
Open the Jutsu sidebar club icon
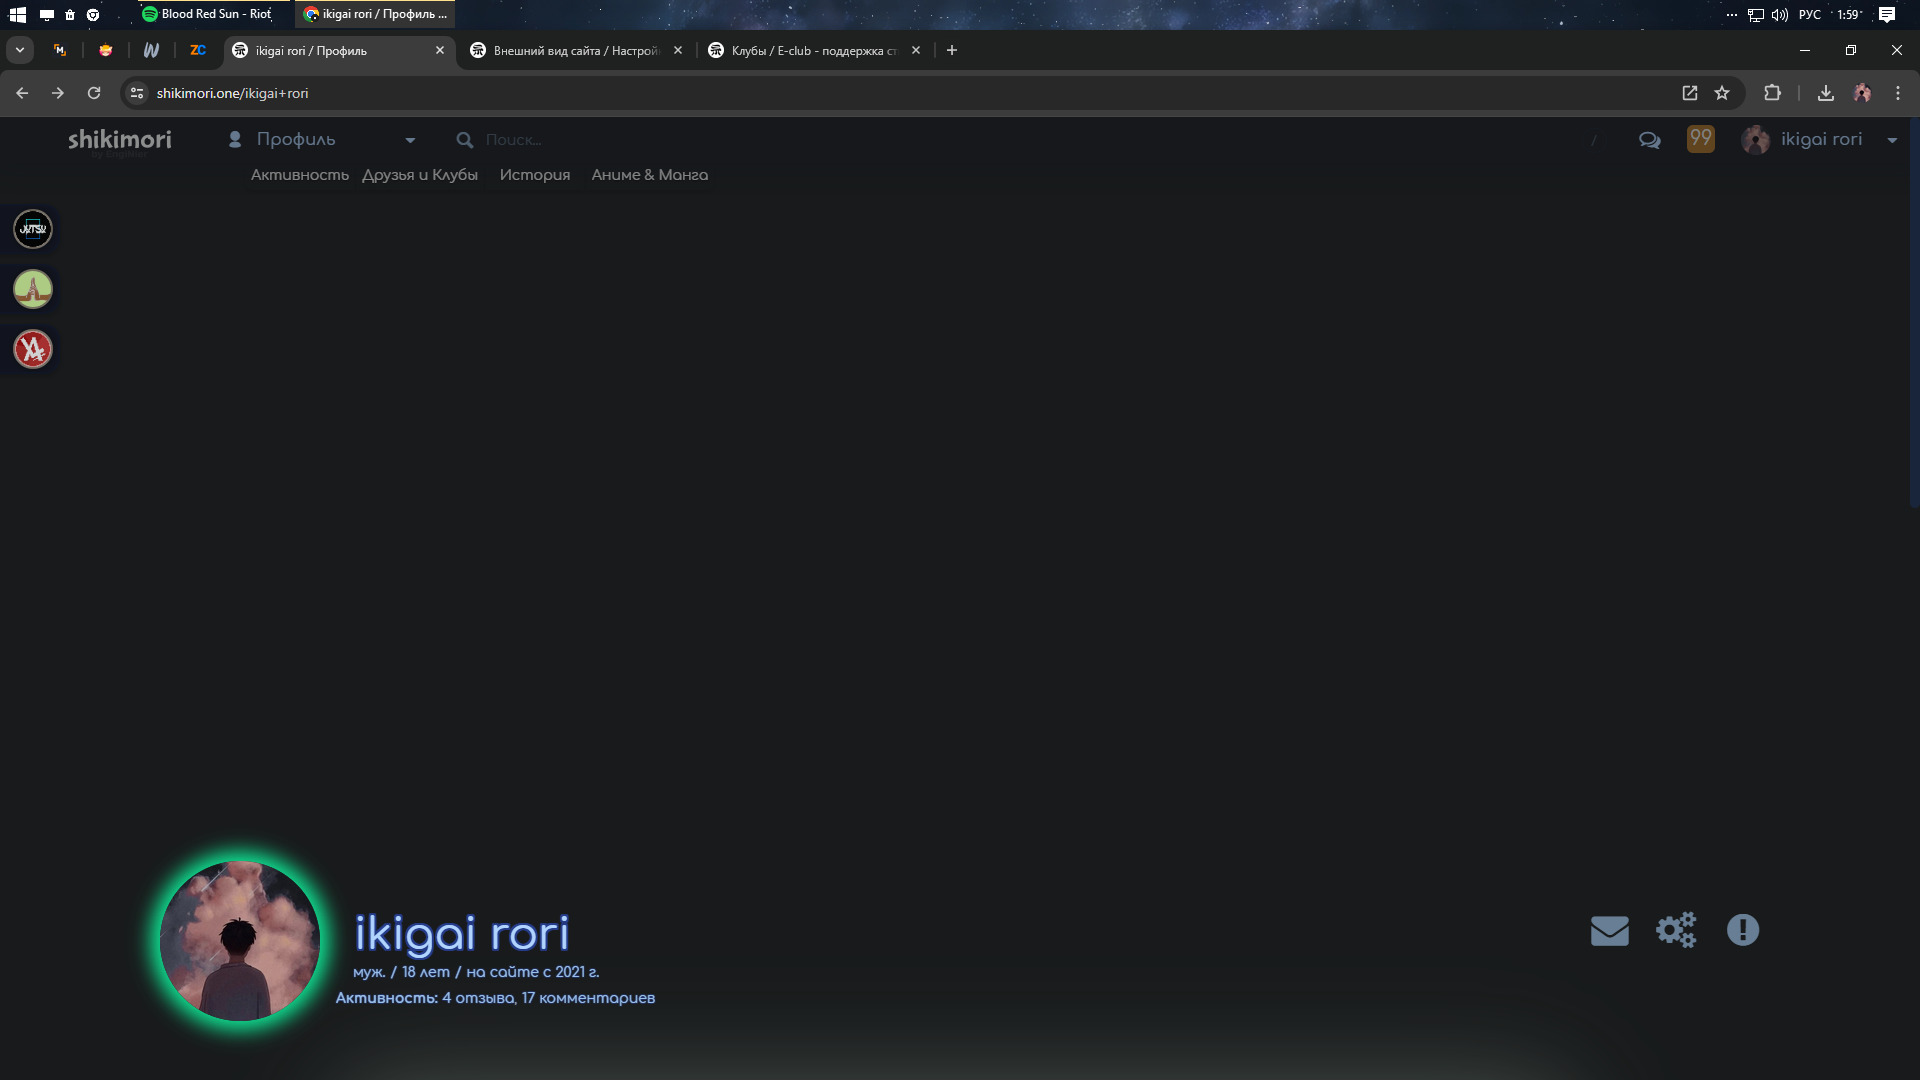(x=33, y=229)
